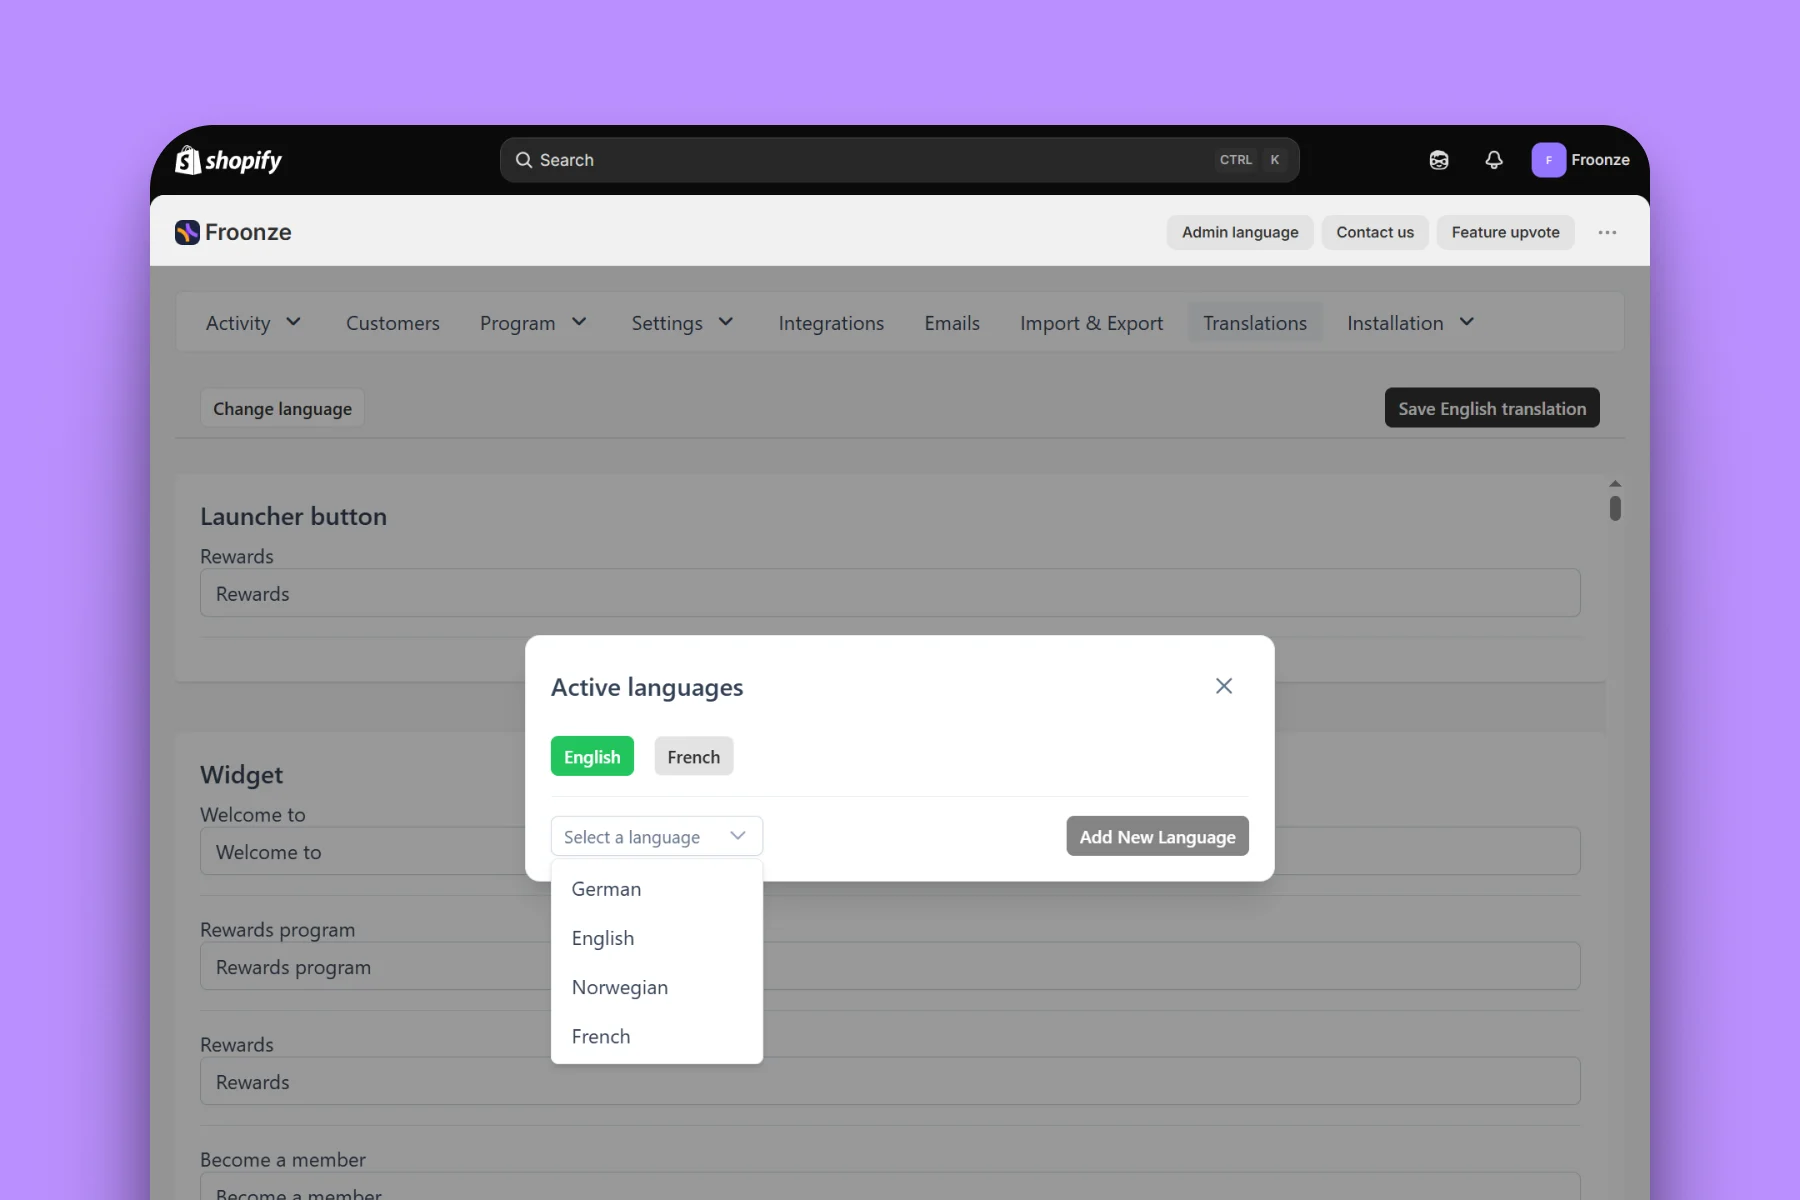
Task: Click the Add New Language button
Action: click(x=1157, y=836)
